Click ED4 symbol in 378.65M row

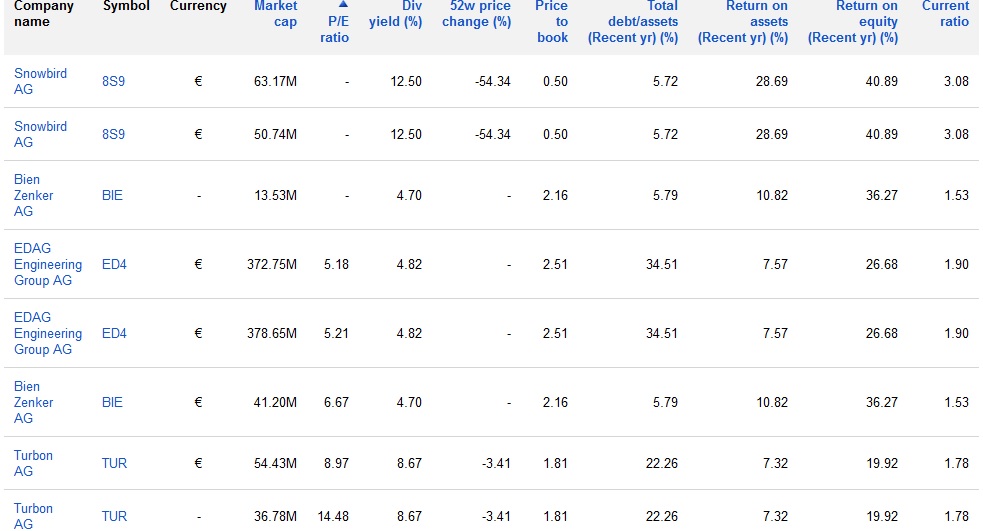tap(114, 334)
